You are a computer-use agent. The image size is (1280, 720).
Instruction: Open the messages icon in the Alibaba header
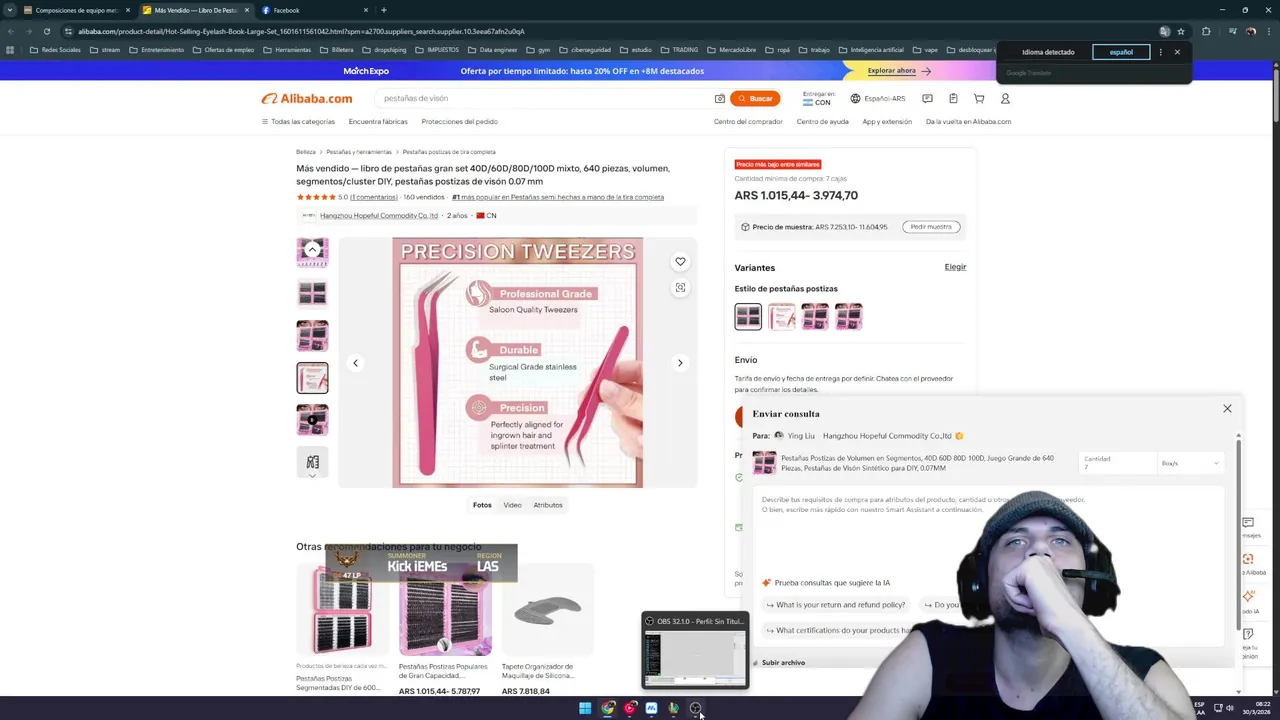[x=927, y=98]
